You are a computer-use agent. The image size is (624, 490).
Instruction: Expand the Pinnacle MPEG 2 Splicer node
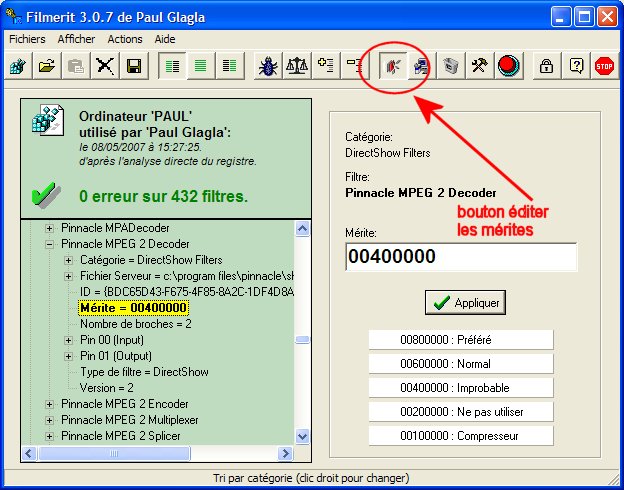(x=49, y=436)
